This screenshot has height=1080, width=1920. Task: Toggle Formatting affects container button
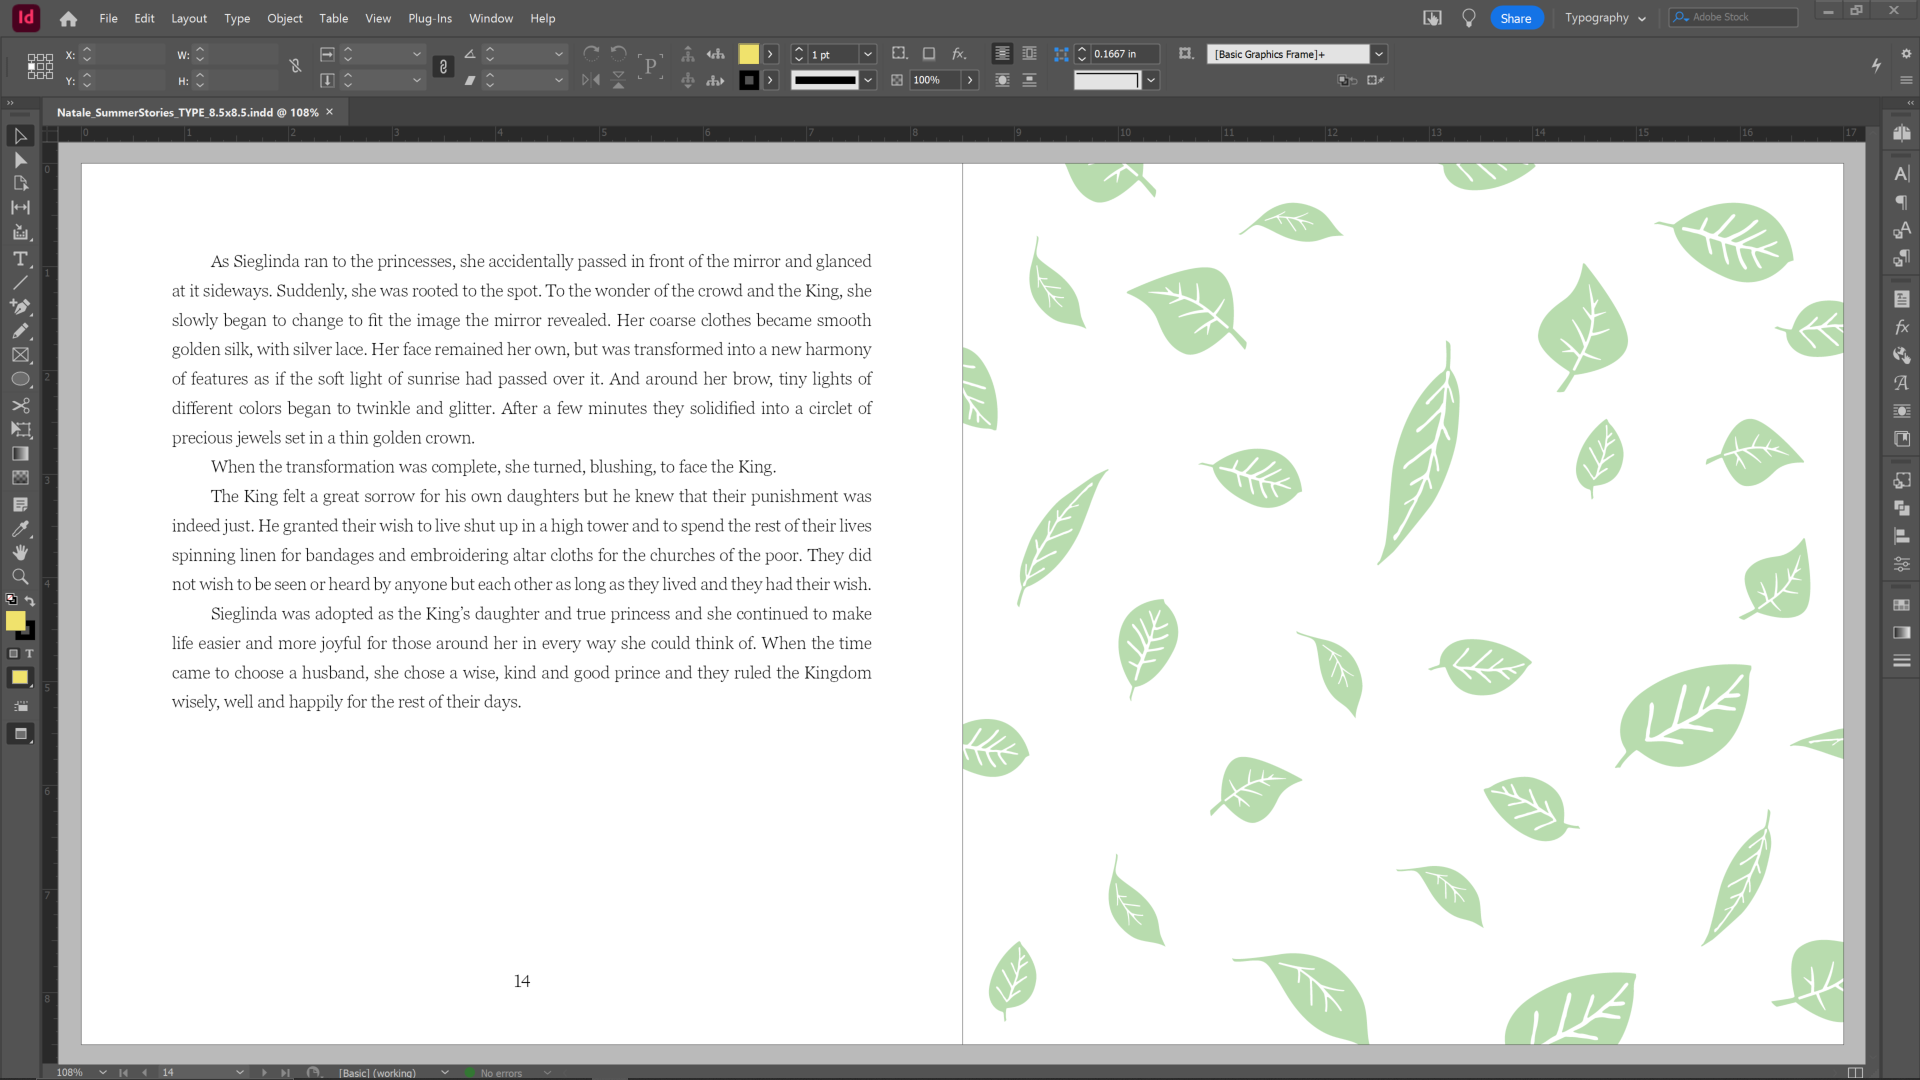(13, 653)
